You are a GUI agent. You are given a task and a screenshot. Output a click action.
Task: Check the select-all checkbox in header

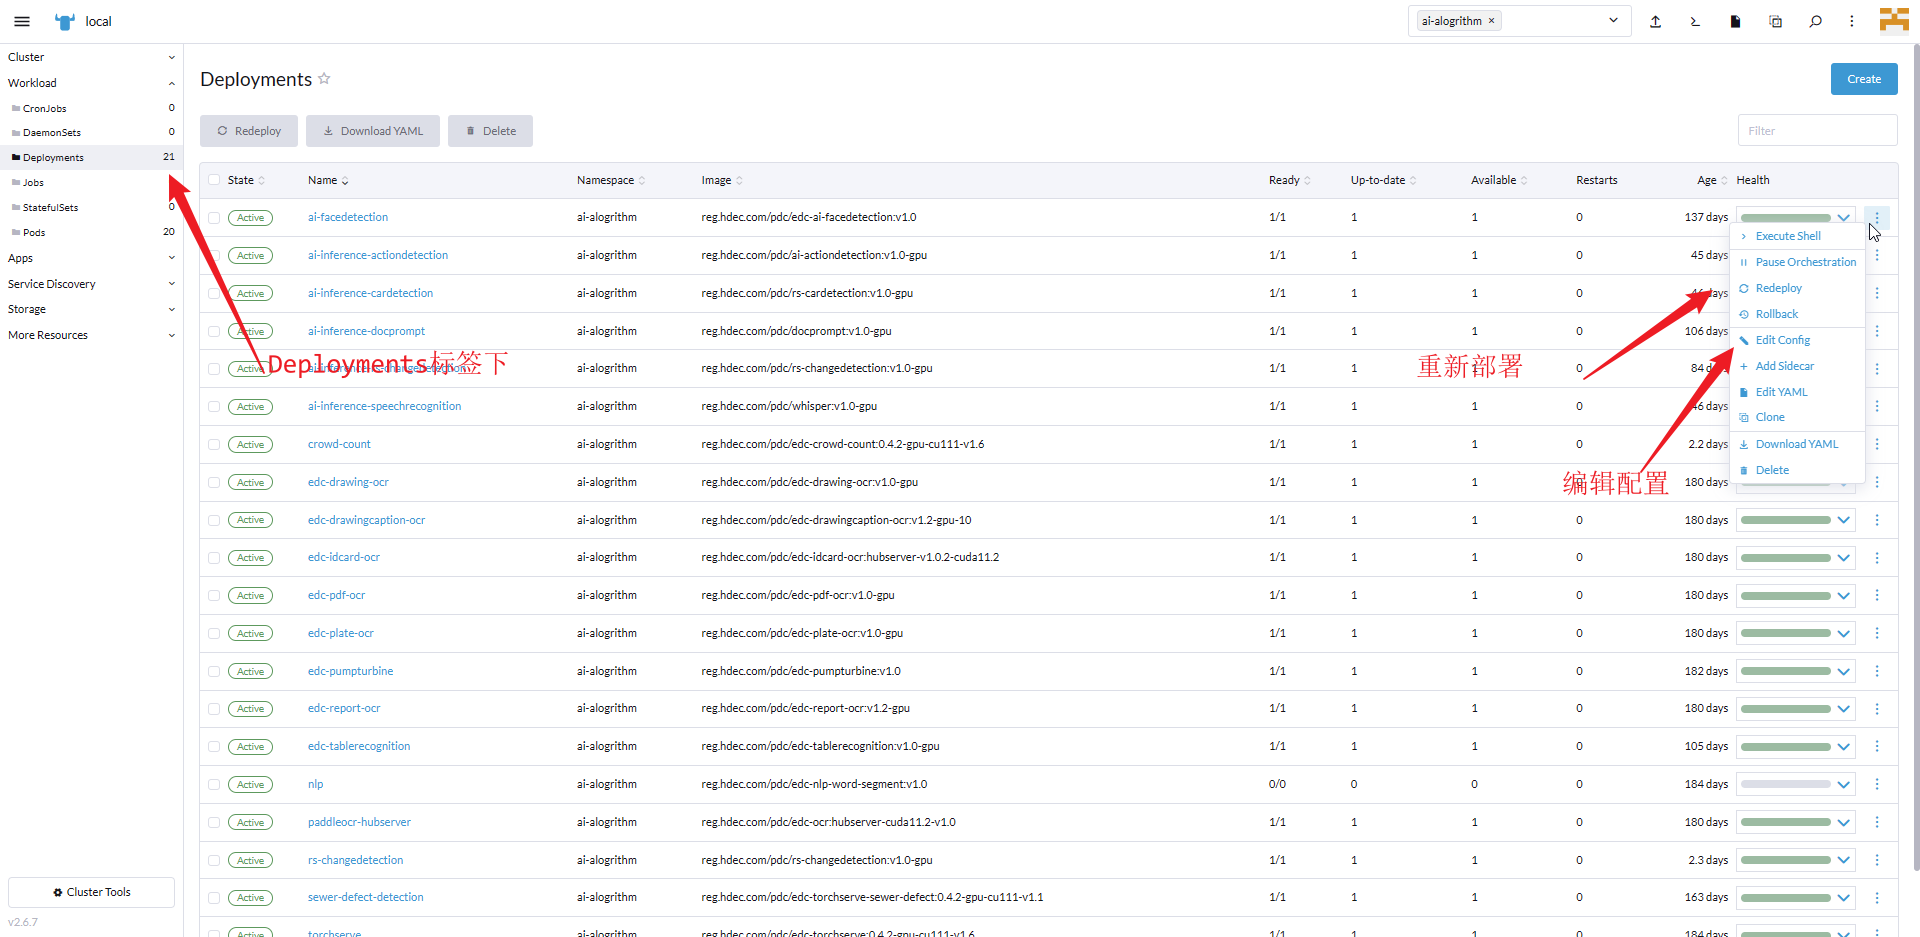pos(214,180)
